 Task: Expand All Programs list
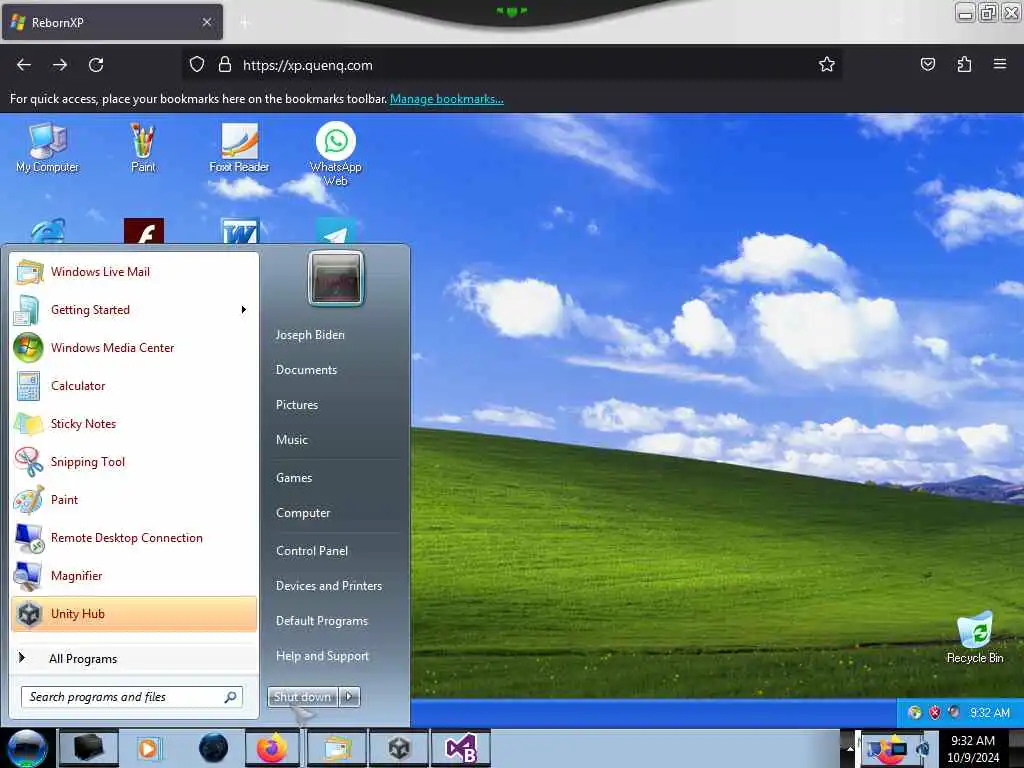(134, 658)
